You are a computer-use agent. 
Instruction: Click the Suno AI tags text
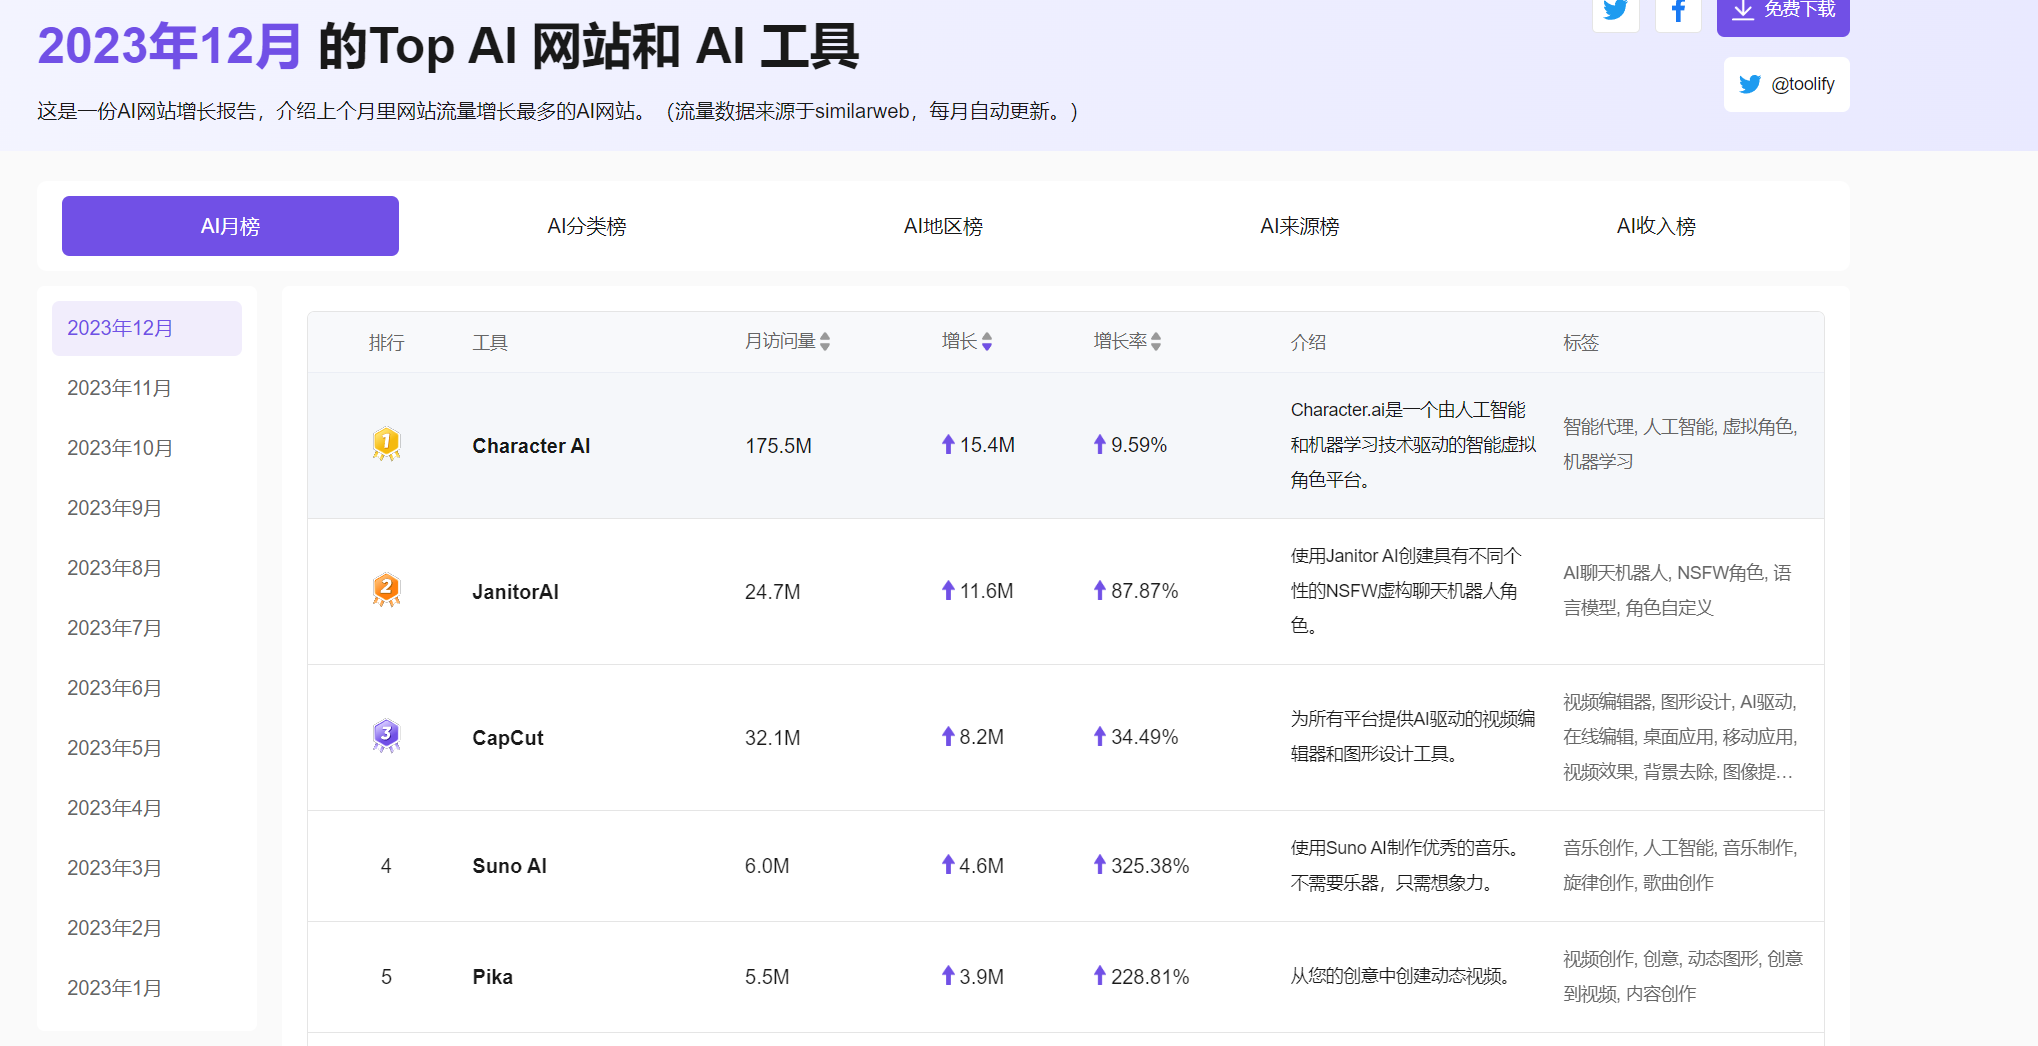[1680, 865]
